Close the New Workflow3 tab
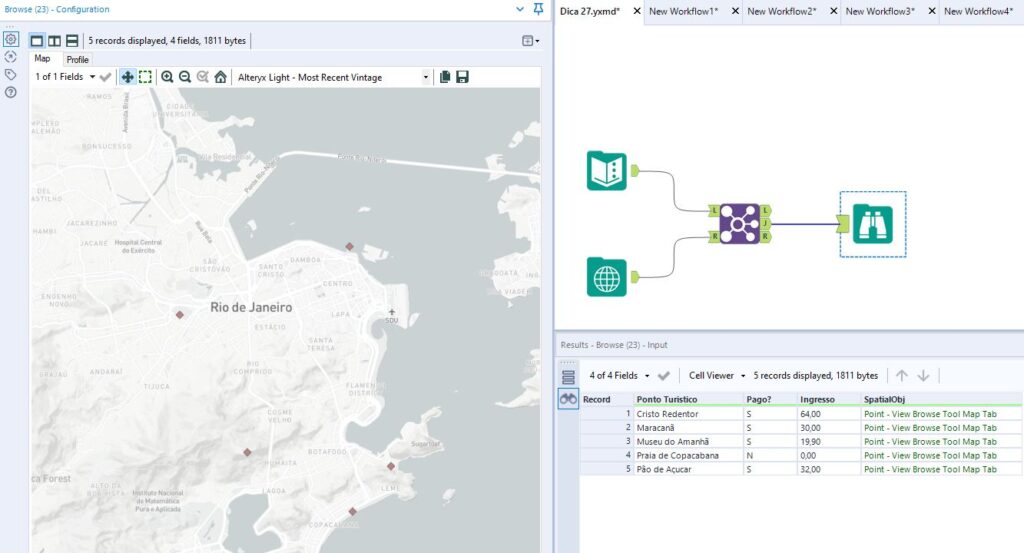This screenshot has width=1024, height=553. point(932,11)
